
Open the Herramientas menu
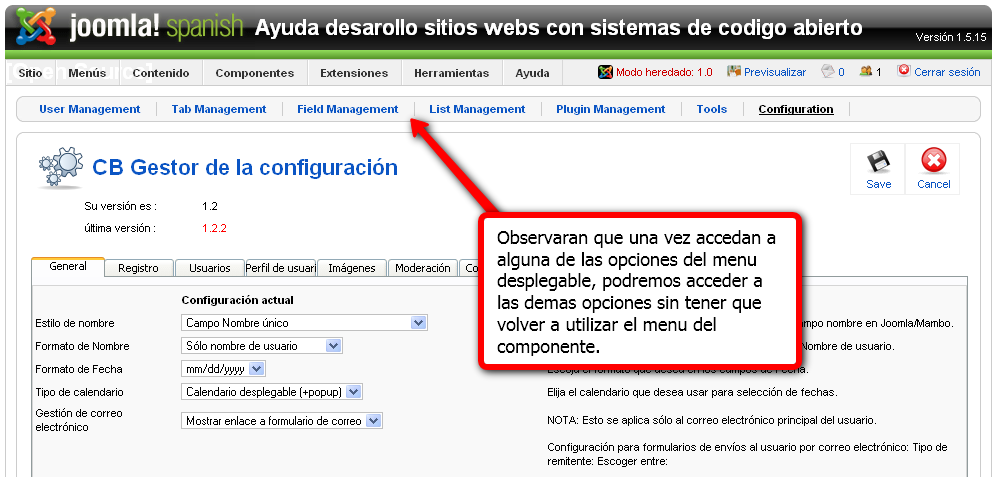[452, 73]
